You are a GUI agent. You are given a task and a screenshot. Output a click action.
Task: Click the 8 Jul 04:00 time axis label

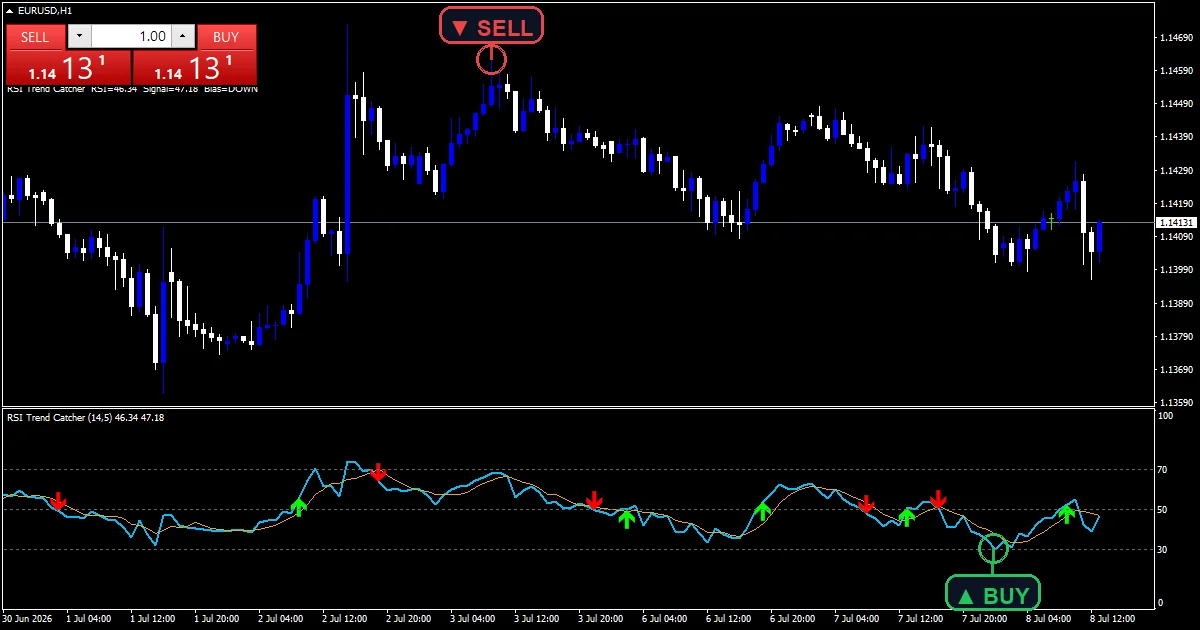[1047, 620]
